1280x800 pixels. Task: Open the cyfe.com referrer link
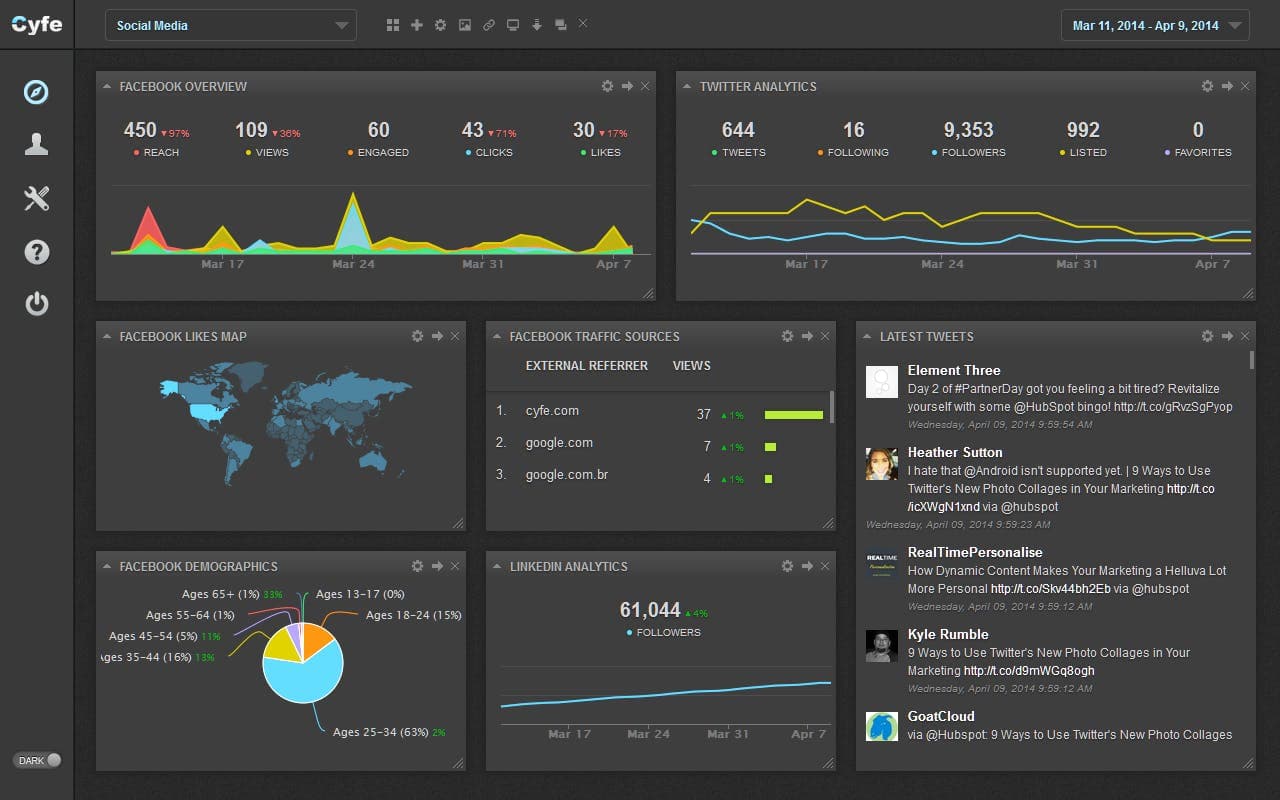[x=552, y=410]
